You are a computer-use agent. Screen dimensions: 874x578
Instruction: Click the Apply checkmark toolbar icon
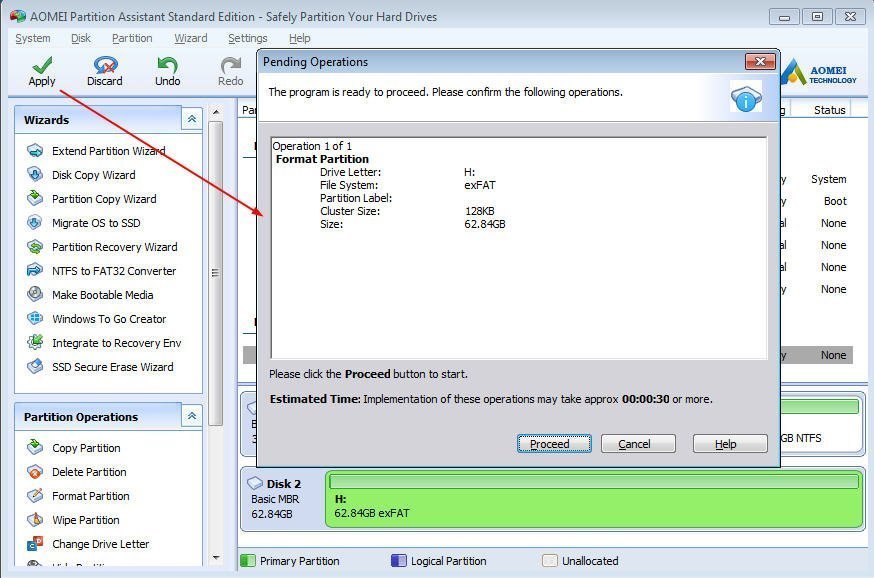pyautogui.click(x=42, y=65)
